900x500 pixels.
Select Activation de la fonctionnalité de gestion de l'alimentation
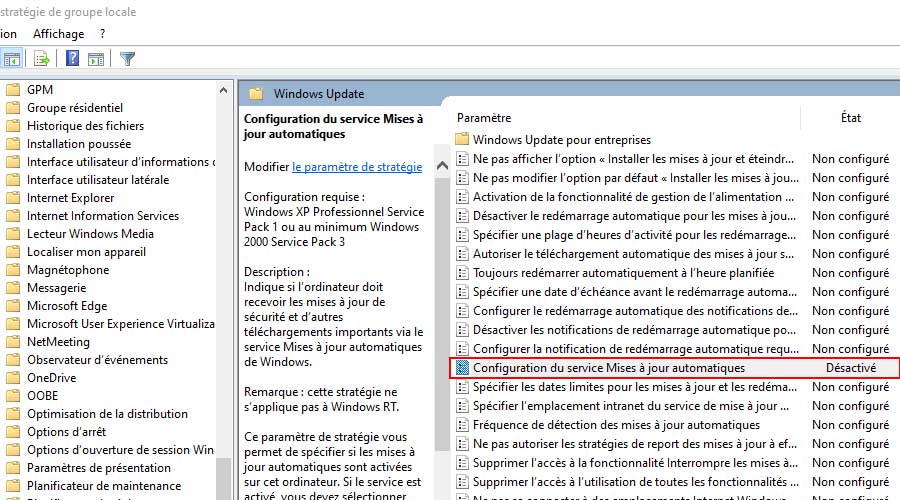[633, 197]
